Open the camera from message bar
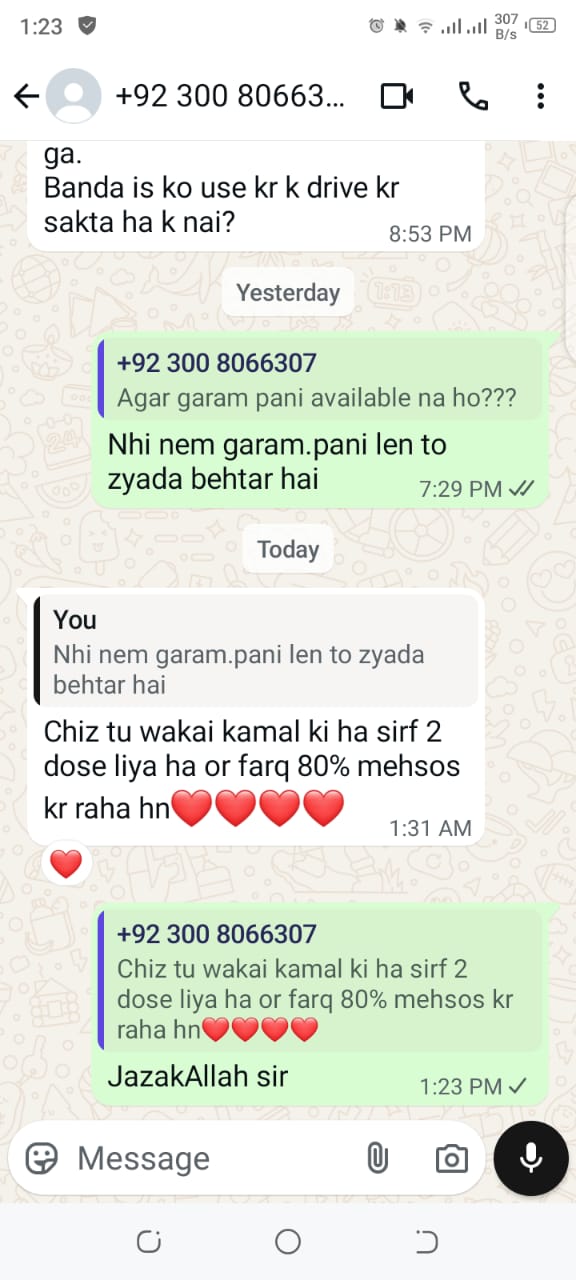576x1280 pixels. tap(452, 1158)
